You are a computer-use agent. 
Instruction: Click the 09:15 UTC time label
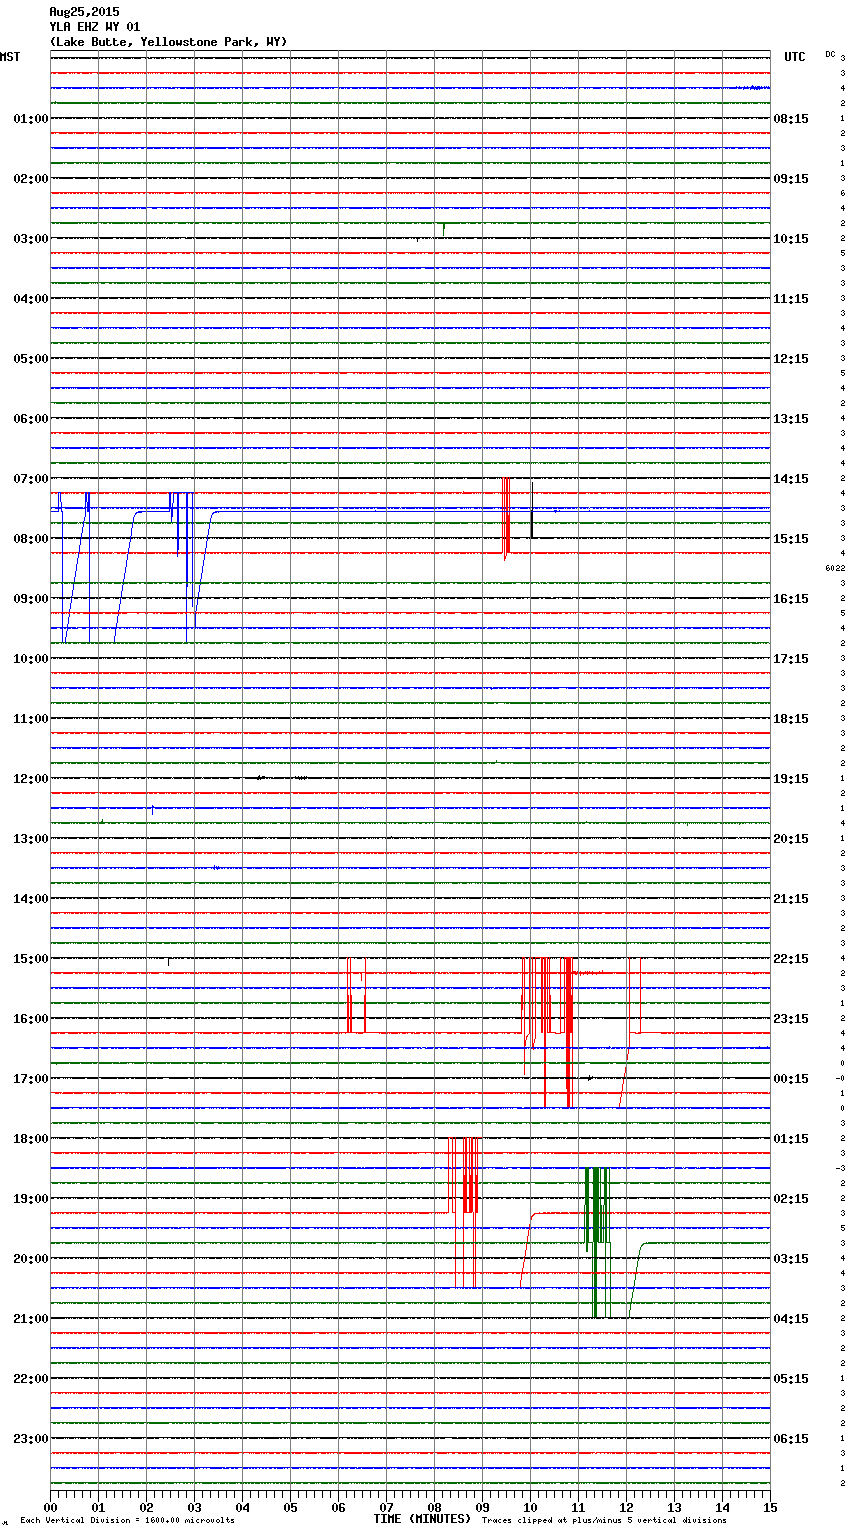(791, 178)
